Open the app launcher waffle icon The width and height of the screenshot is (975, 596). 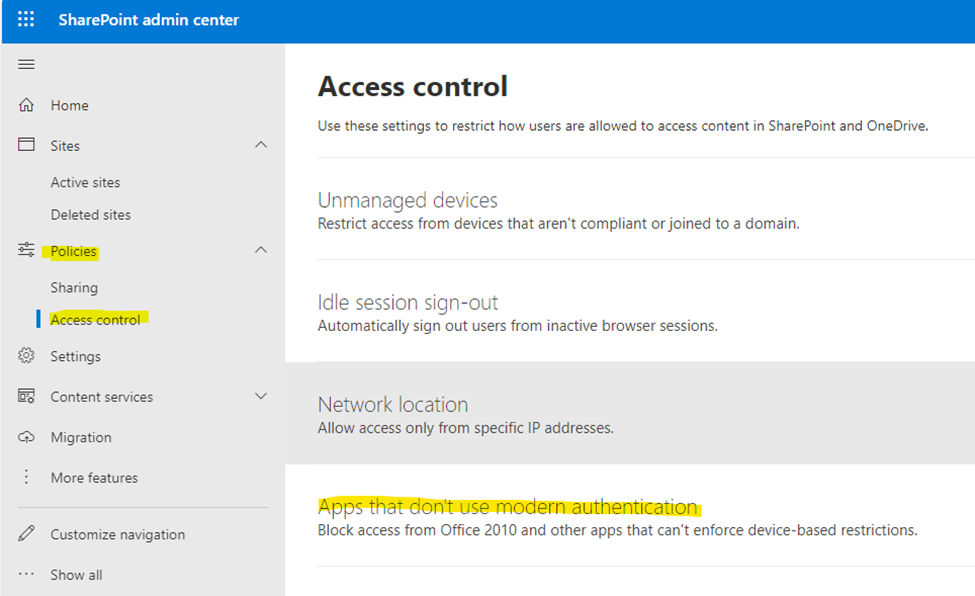click(x=26, y=20)
